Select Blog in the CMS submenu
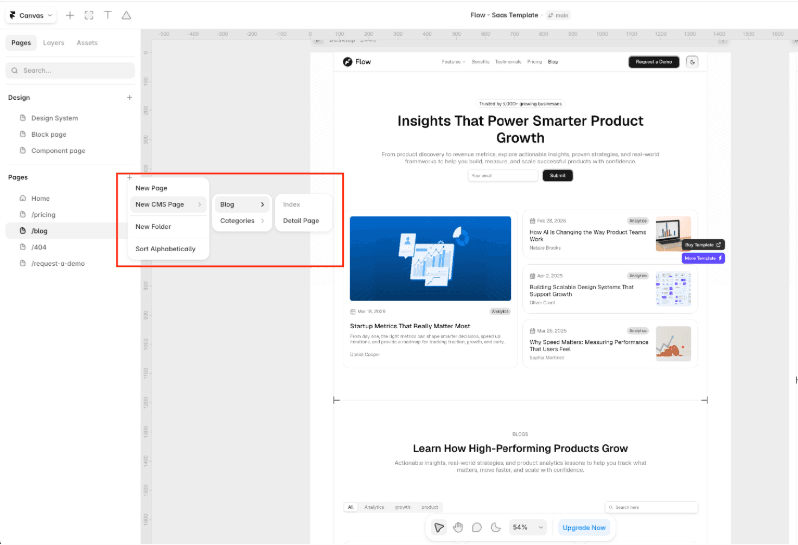798x545 pixels. click(242, 205)
